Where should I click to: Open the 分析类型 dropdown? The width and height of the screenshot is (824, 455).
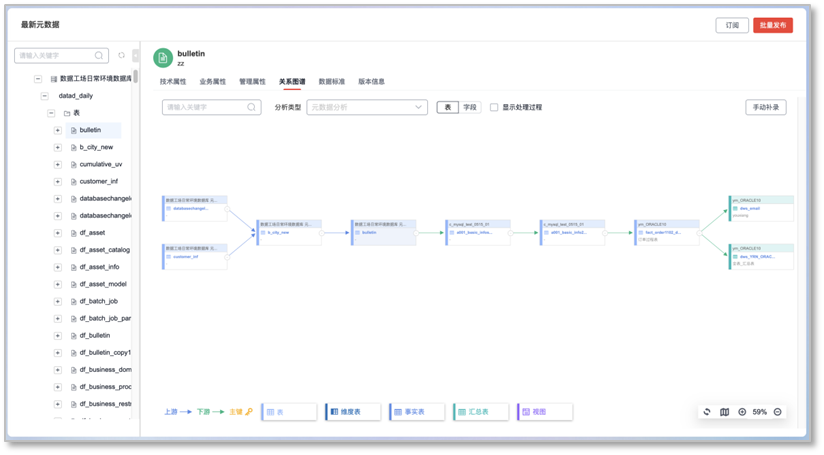click(367, 107)
